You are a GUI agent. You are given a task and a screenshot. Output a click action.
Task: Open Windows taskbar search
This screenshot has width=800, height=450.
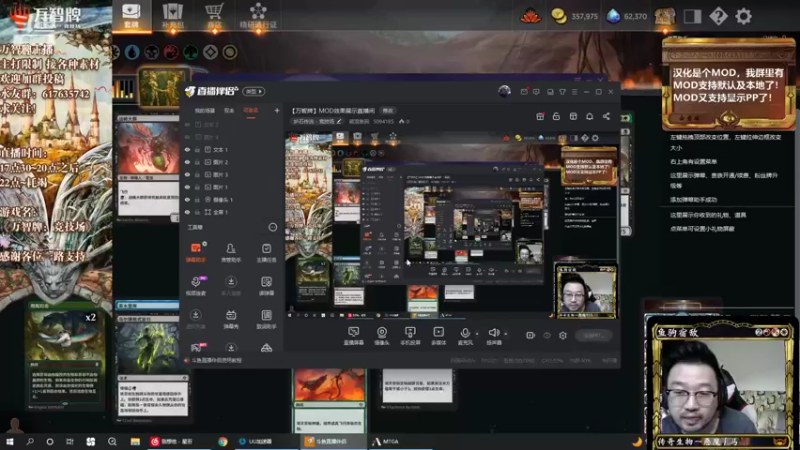[x=30, y=441]
